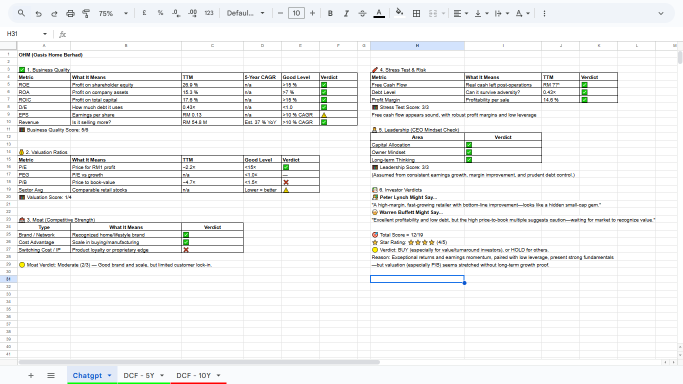The width and height of the screenshot is (683, 384).
Task: Click the horizontal scrollbar
Action: click(199, 362)
